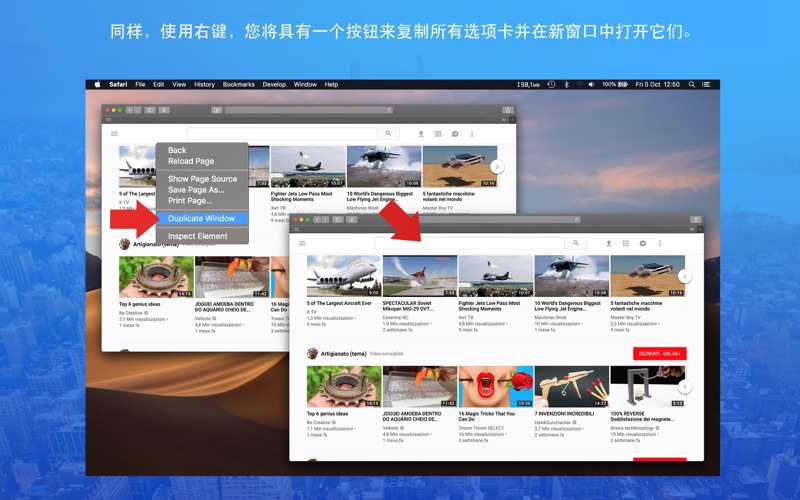Click the Fri 5 Oct 12:50 clock
The width and height of the screenshot is (800, 500).
click(x=657, y=85)
